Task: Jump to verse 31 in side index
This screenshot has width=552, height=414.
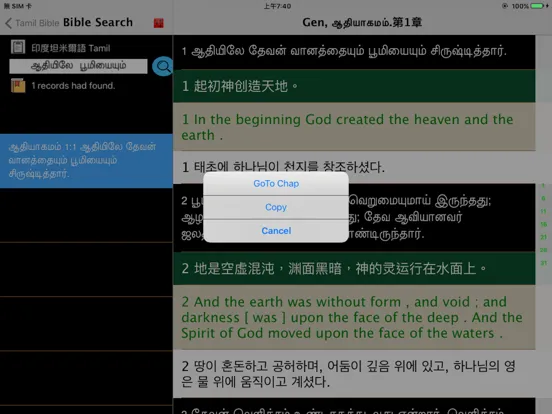Action: click(544, 263)
